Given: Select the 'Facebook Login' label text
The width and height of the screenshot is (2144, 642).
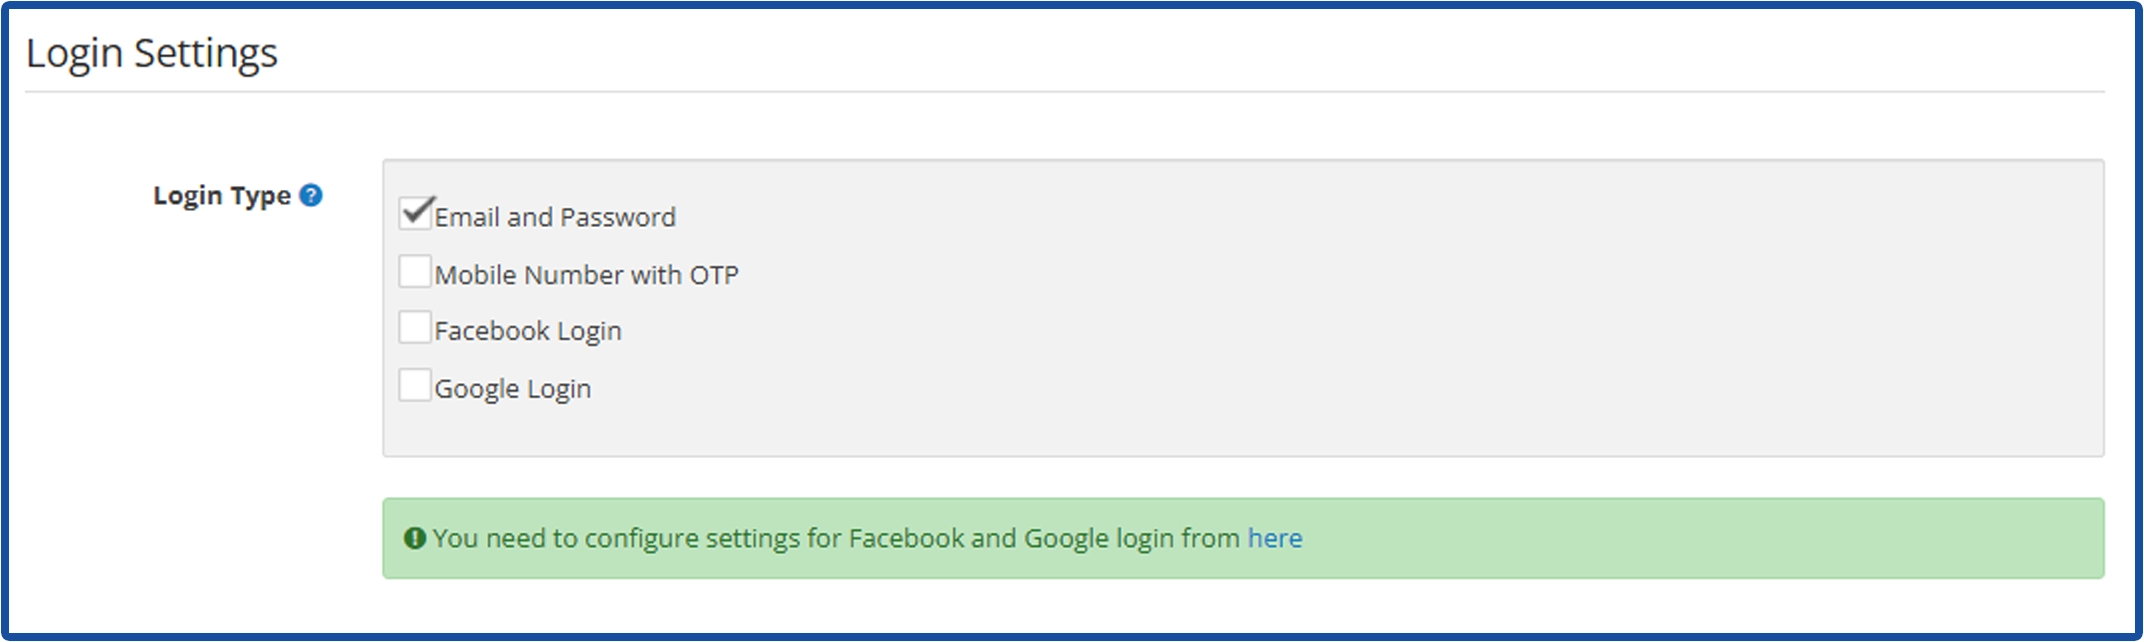Looking at the screenshot, I should tap(528, 331).
